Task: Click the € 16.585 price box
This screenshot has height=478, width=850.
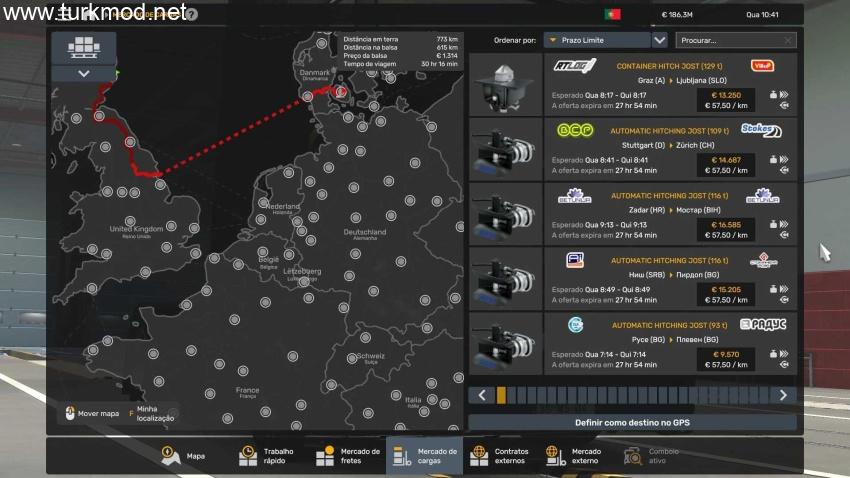Action: tap(726, 230)
